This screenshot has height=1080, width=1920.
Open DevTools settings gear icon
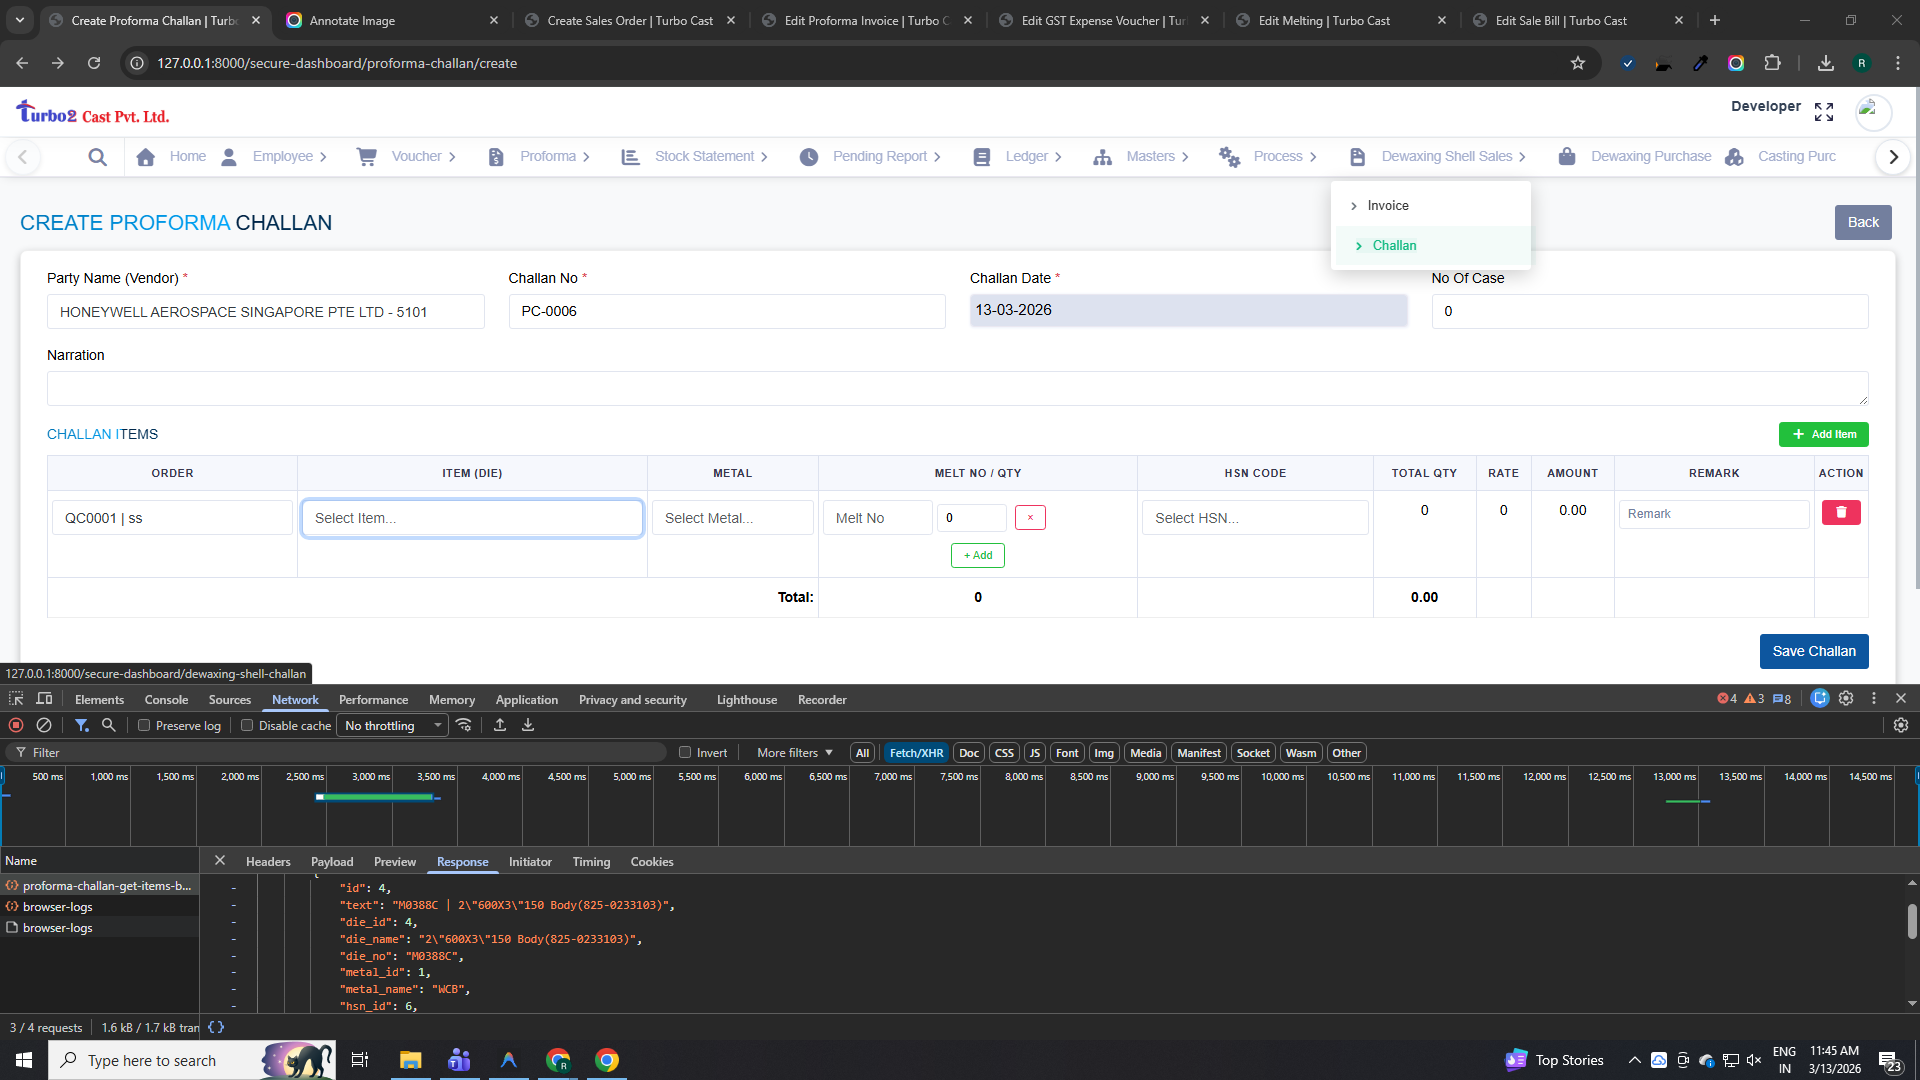pyautogui.click(x=1846, y=699)
